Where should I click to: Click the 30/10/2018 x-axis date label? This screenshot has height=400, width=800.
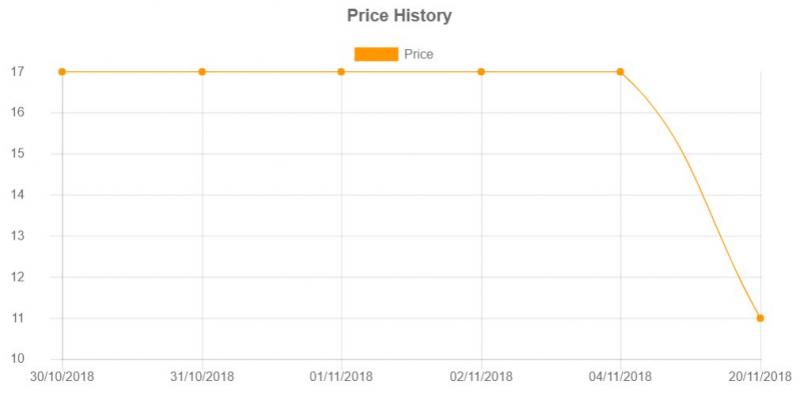(62, 377)
